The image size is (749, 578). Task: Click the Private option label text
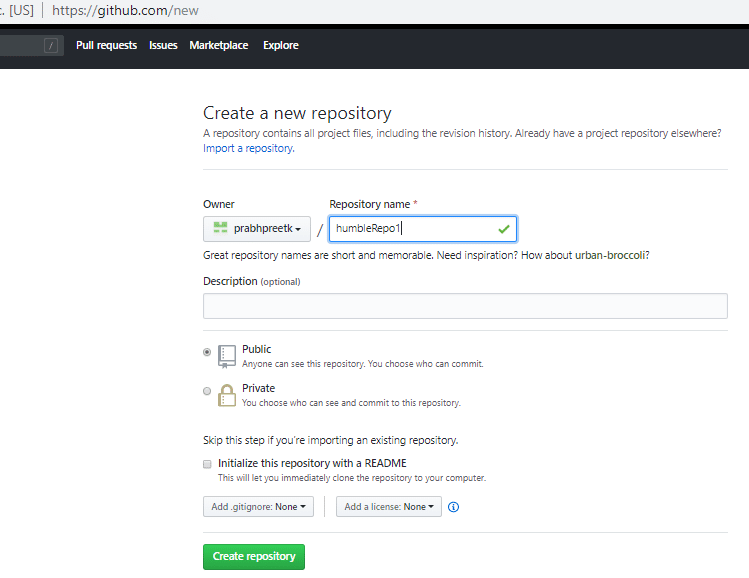pyautogui.click(x=258, y=388)
